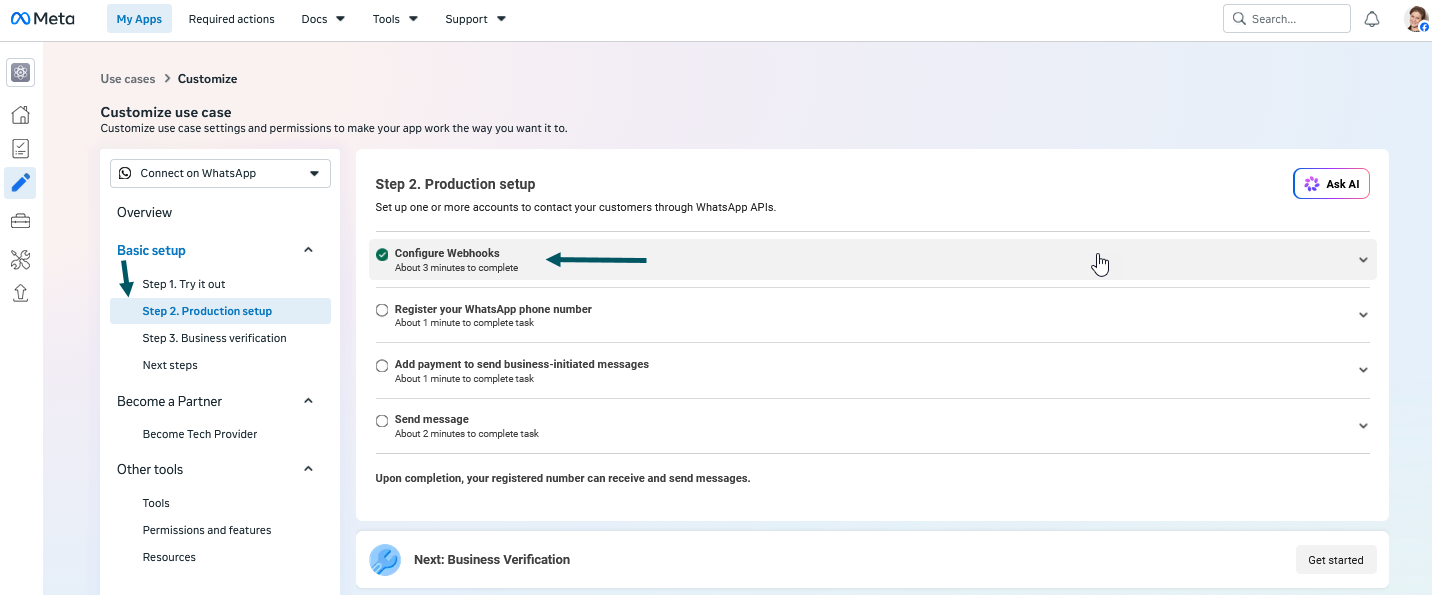Open Next steps in sidebar
The height and width of the screenshot is (595, 1432).
tap(170, 365)
